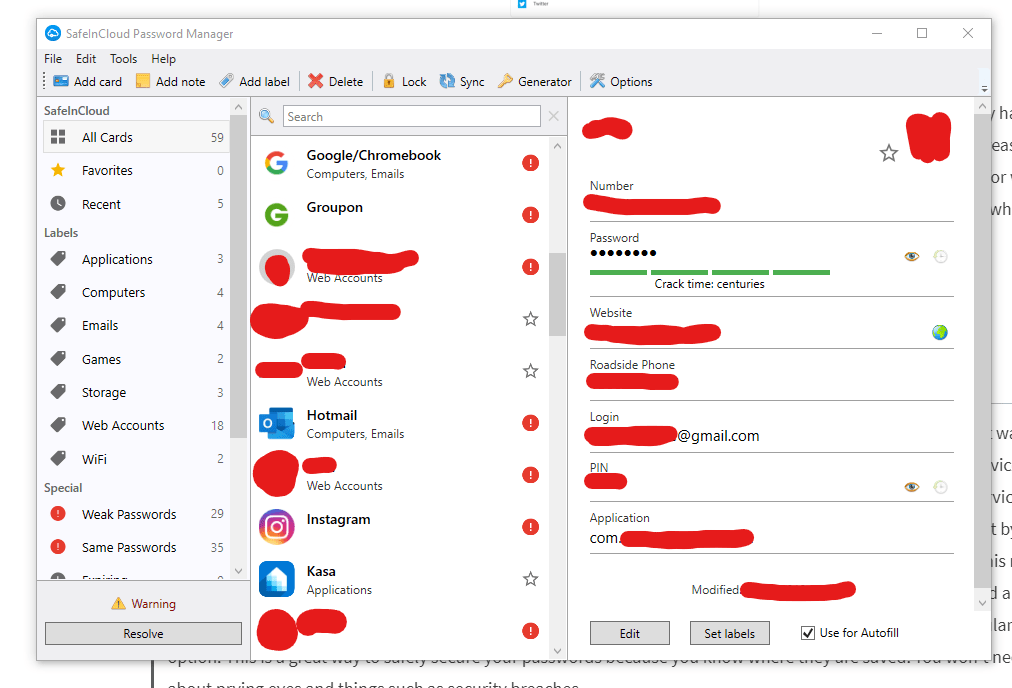Click Instagram red warning icon
This screenshot has height=688, width=1012.
coord(531,527)
